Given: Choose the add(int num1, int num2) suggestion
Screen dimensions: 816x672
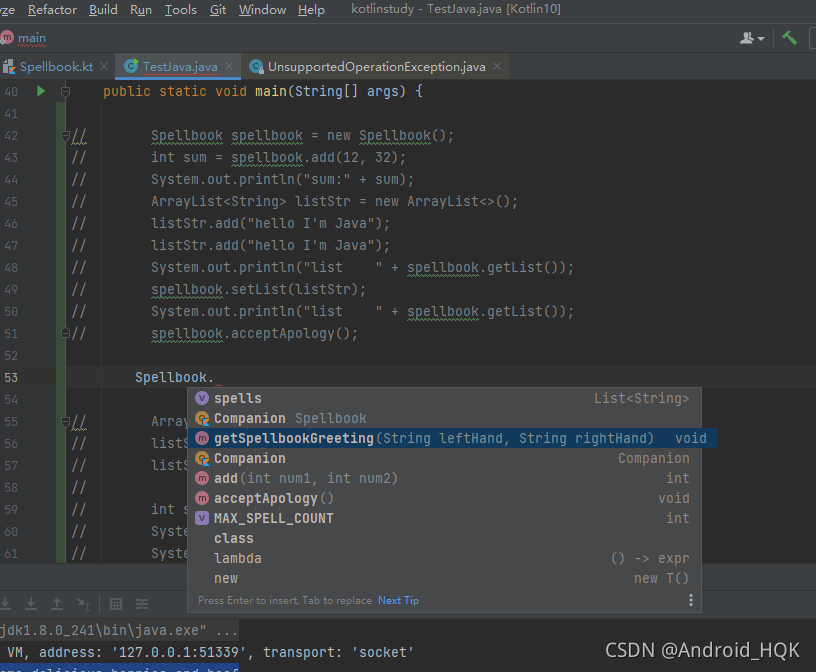Looking at the screenshot, I should [x=444, y=478].
